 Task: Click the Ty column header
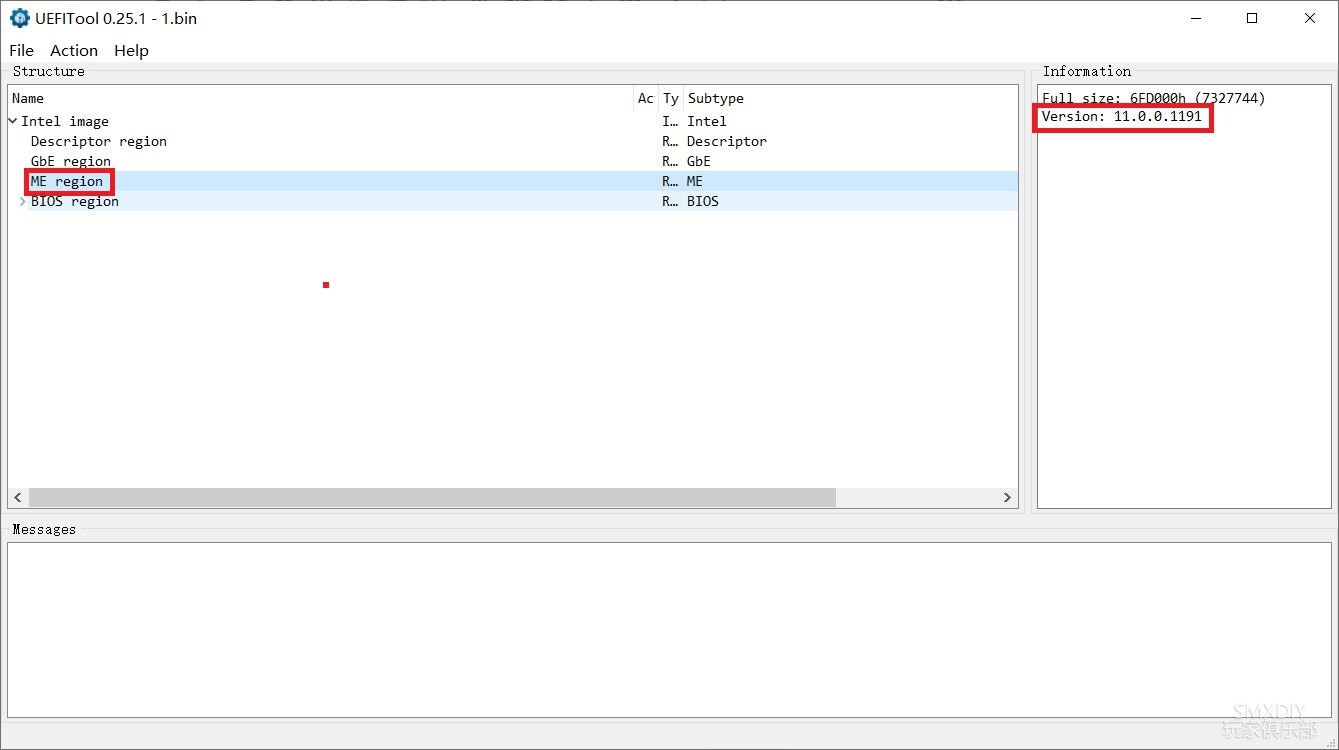[x=671, y=98]
